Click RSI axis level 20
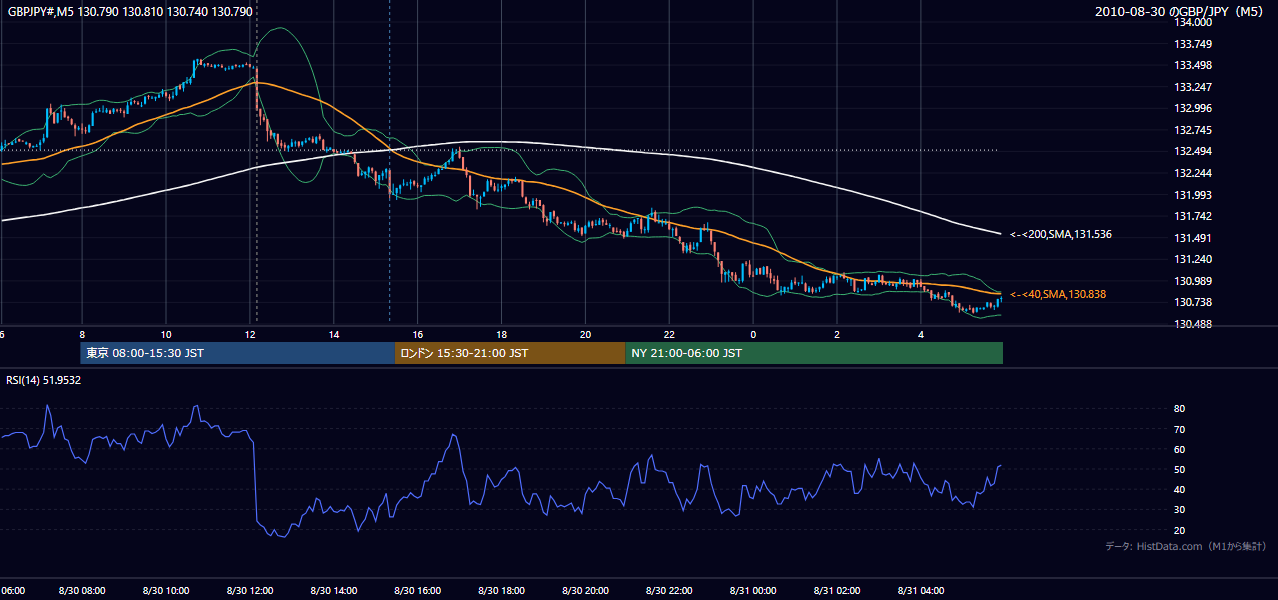Screen dimensions: 1278x600 coord(1180,530)
